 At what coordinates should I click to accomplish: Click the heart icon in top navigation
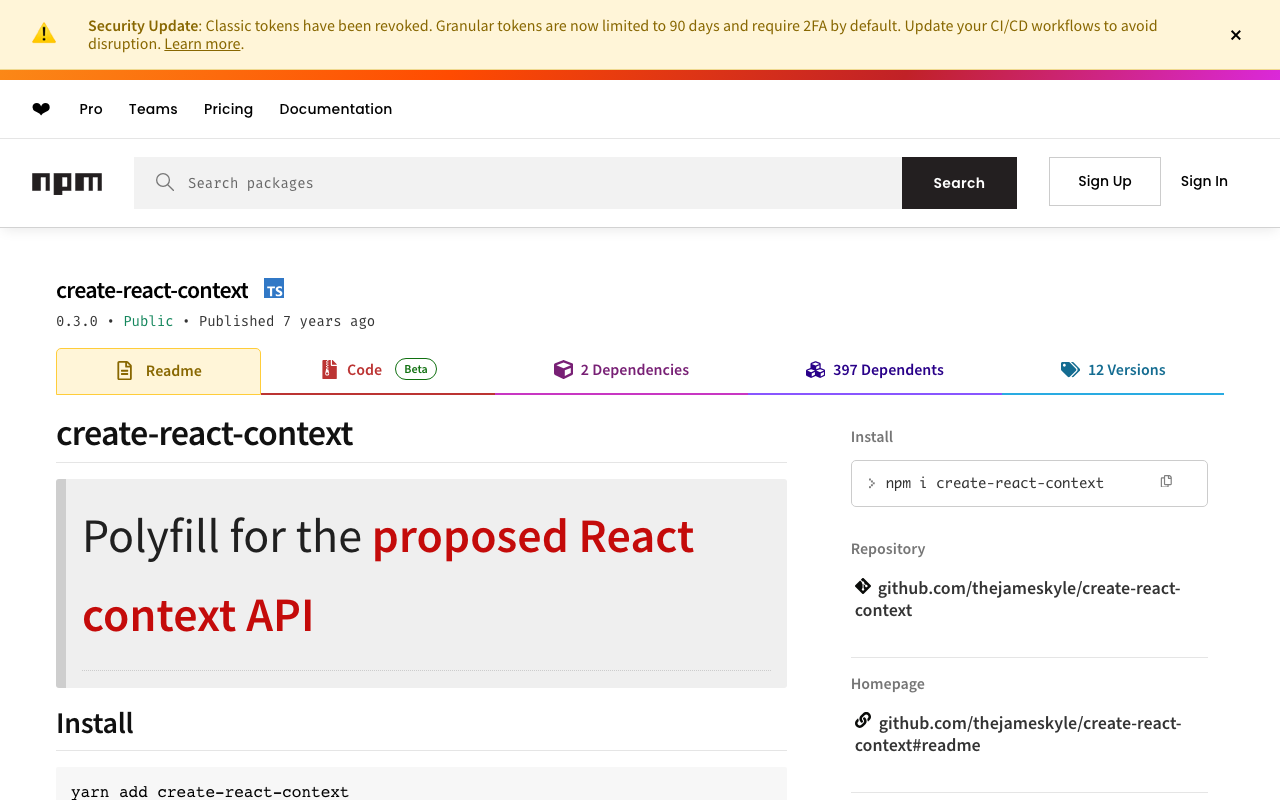tap(41, 109)
